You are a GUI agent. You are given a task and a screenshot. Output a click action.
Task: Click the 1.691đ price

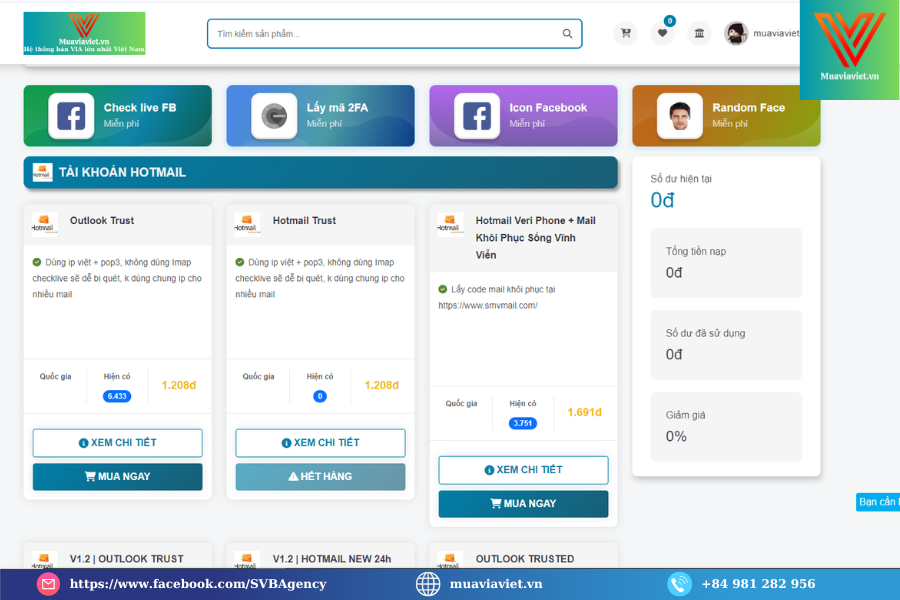584,412
